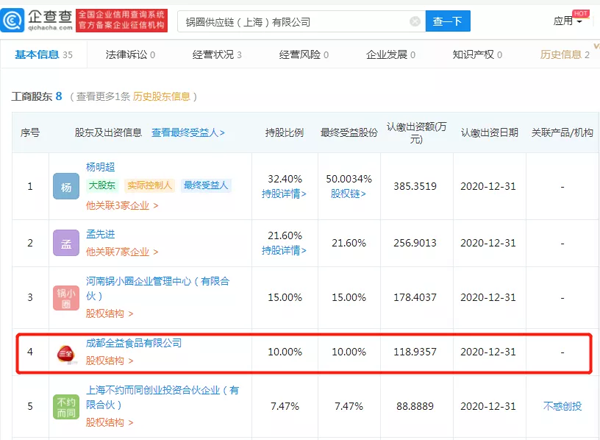600x440 pixels.
Task: Expand 股权结构 for 成都全益食品有限公司
Action: pos(108,361)
